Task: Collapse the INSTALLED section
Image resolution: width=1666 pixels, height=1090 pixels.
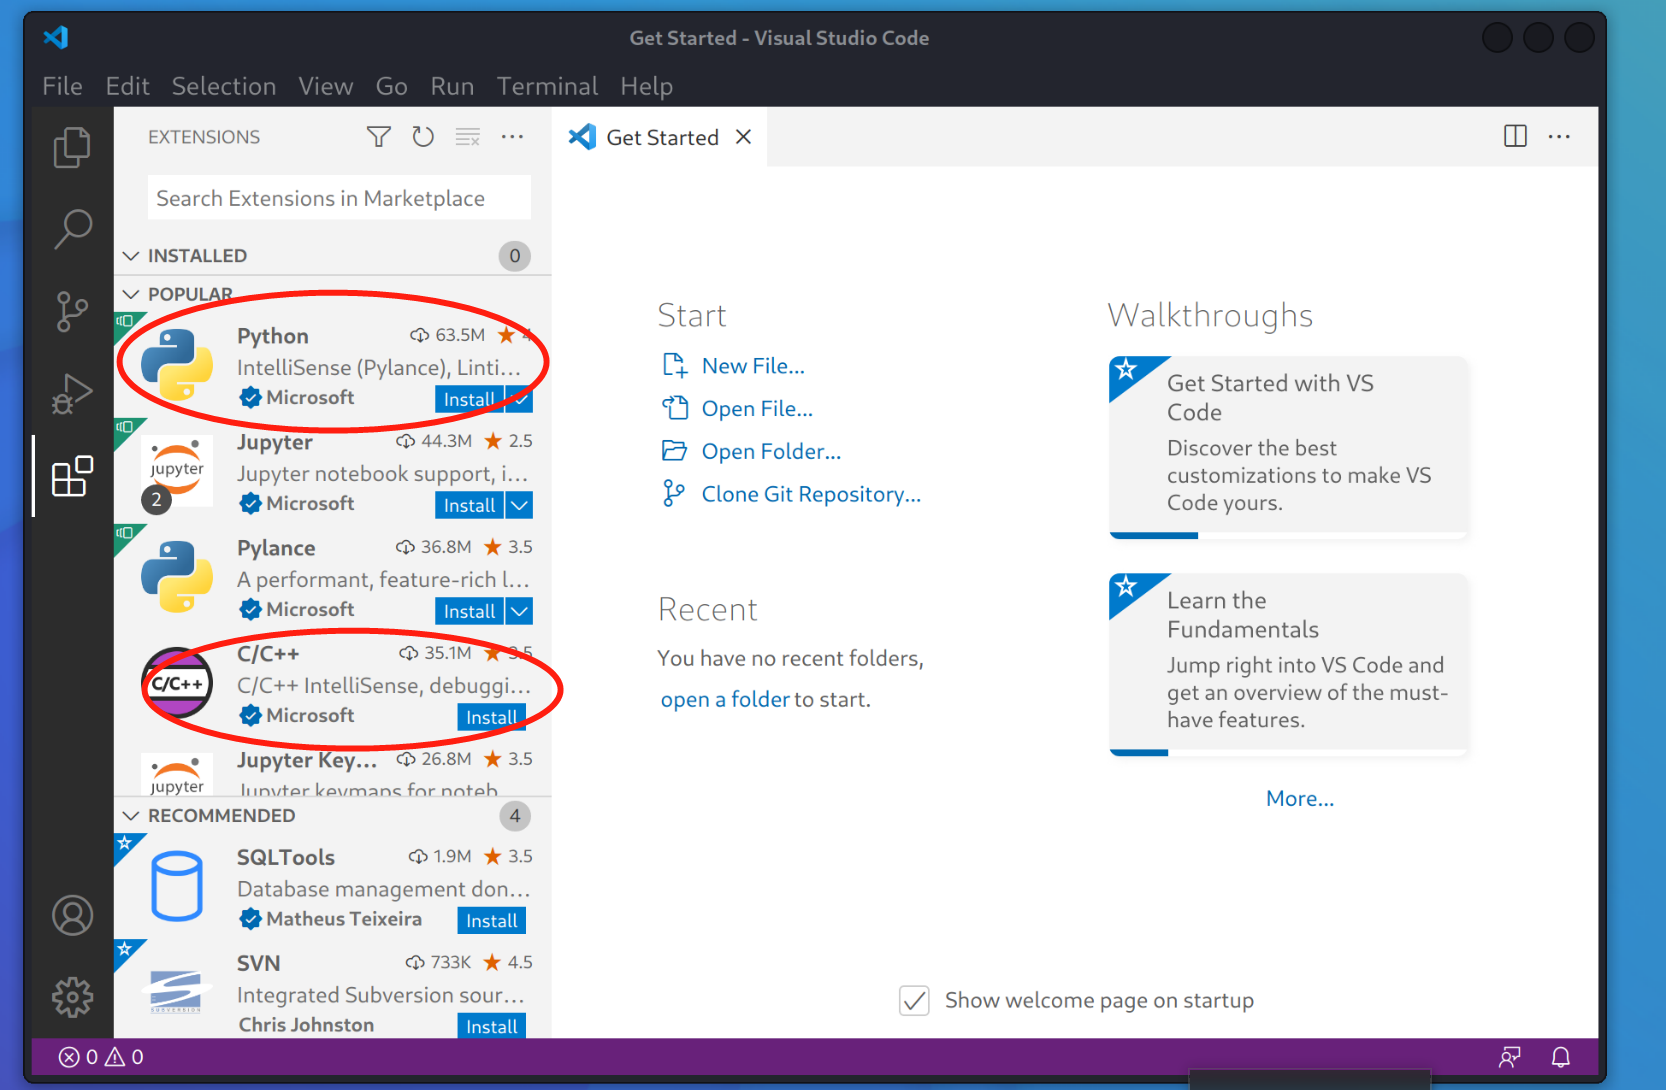Action: 130,256
